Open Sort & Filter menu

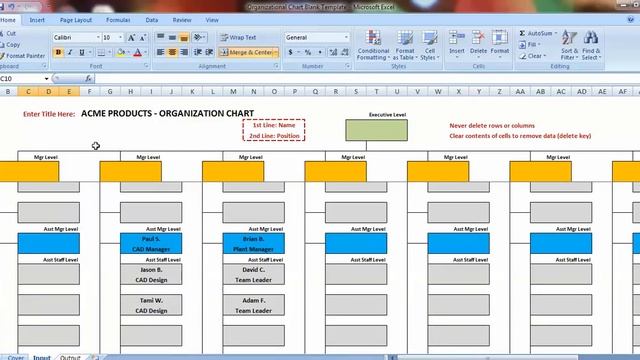point(569,45)
